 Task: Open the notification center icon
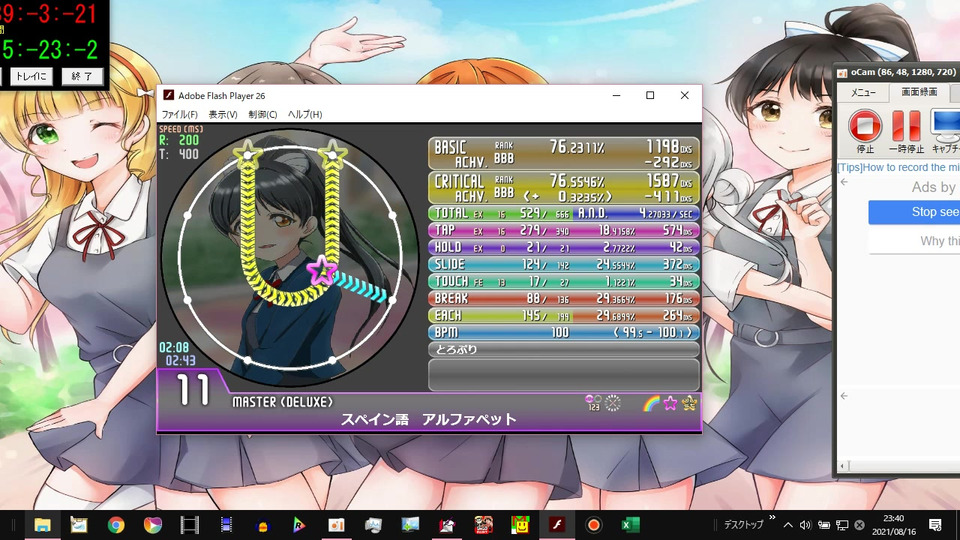pyautogui.click(x=935, y=525)
